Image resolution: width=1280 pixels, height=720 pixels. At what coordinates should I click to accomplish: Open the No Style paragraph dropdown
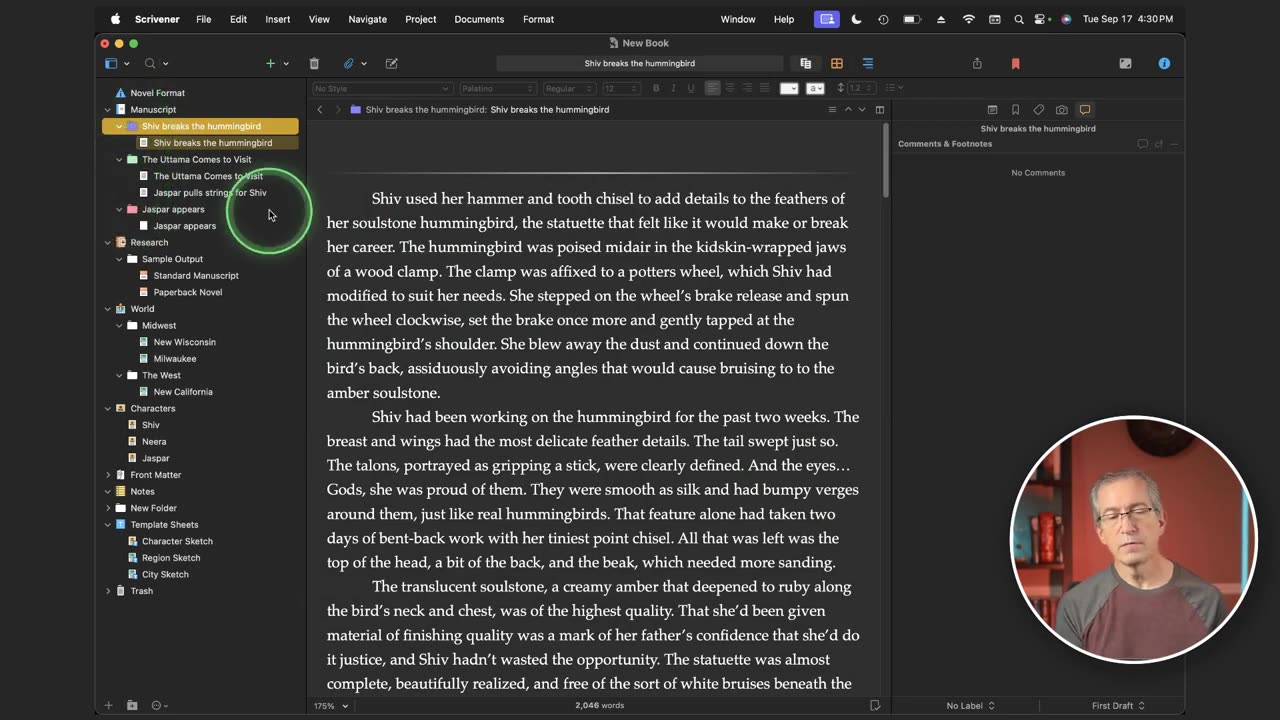coord(382,88)
